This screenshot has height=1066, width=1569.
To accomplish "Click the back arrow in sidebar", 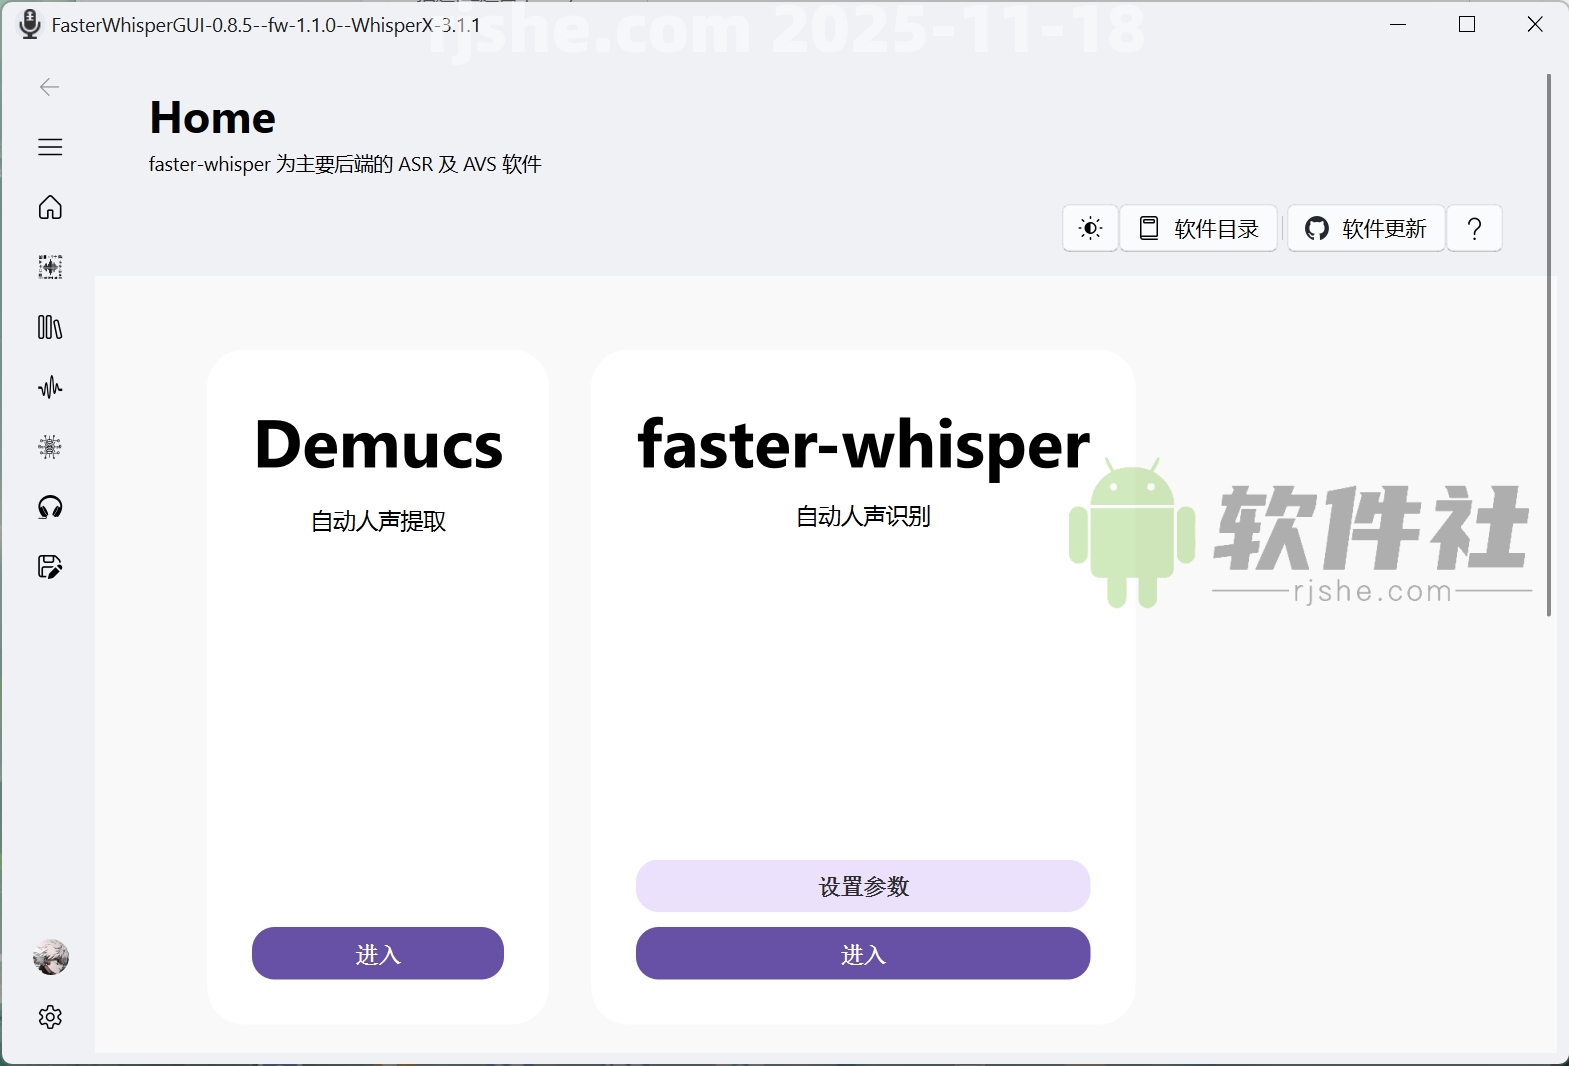I will click(50, 87).
